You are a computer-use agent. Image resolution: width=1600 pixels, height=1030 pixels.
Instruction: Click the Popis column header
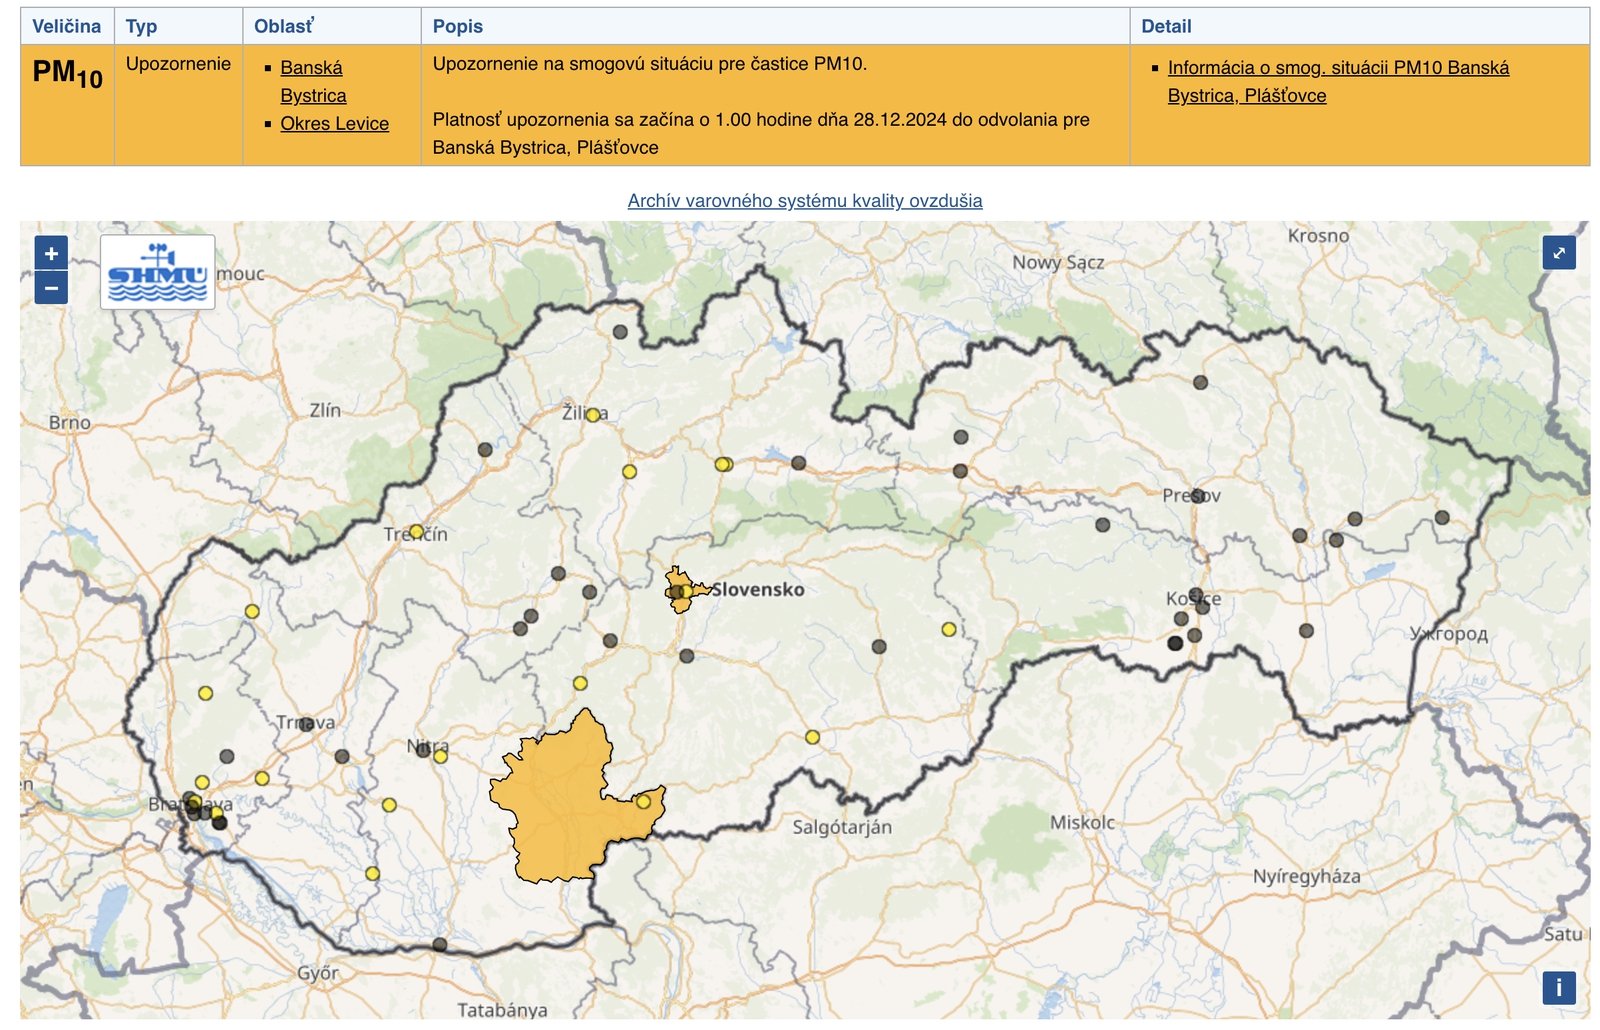[775, 26]
